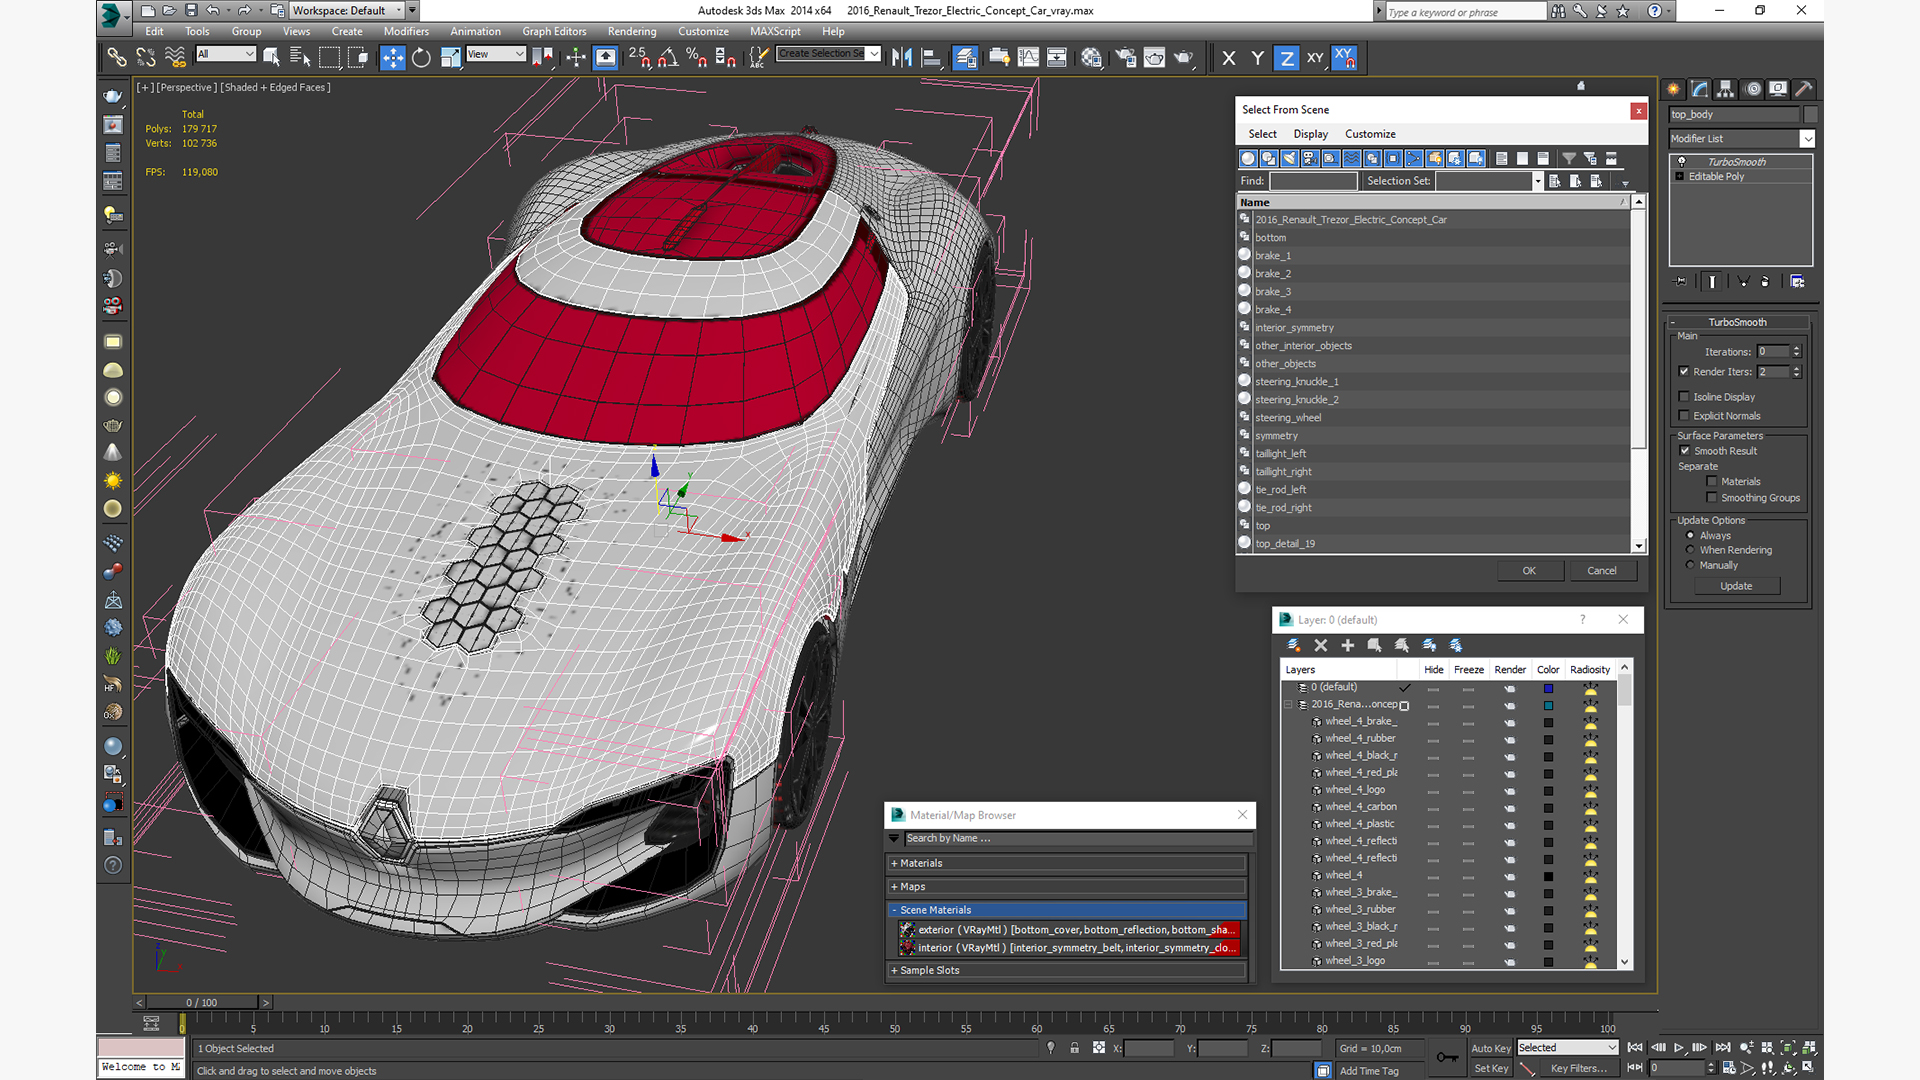Toggle the Angle Snap tool
The image size is (1920, 1080).
click(668, 58)
